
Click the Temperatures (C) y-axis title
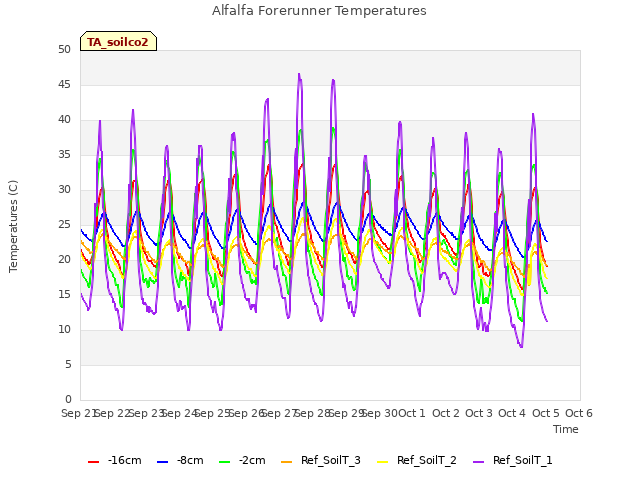[13, 226]
